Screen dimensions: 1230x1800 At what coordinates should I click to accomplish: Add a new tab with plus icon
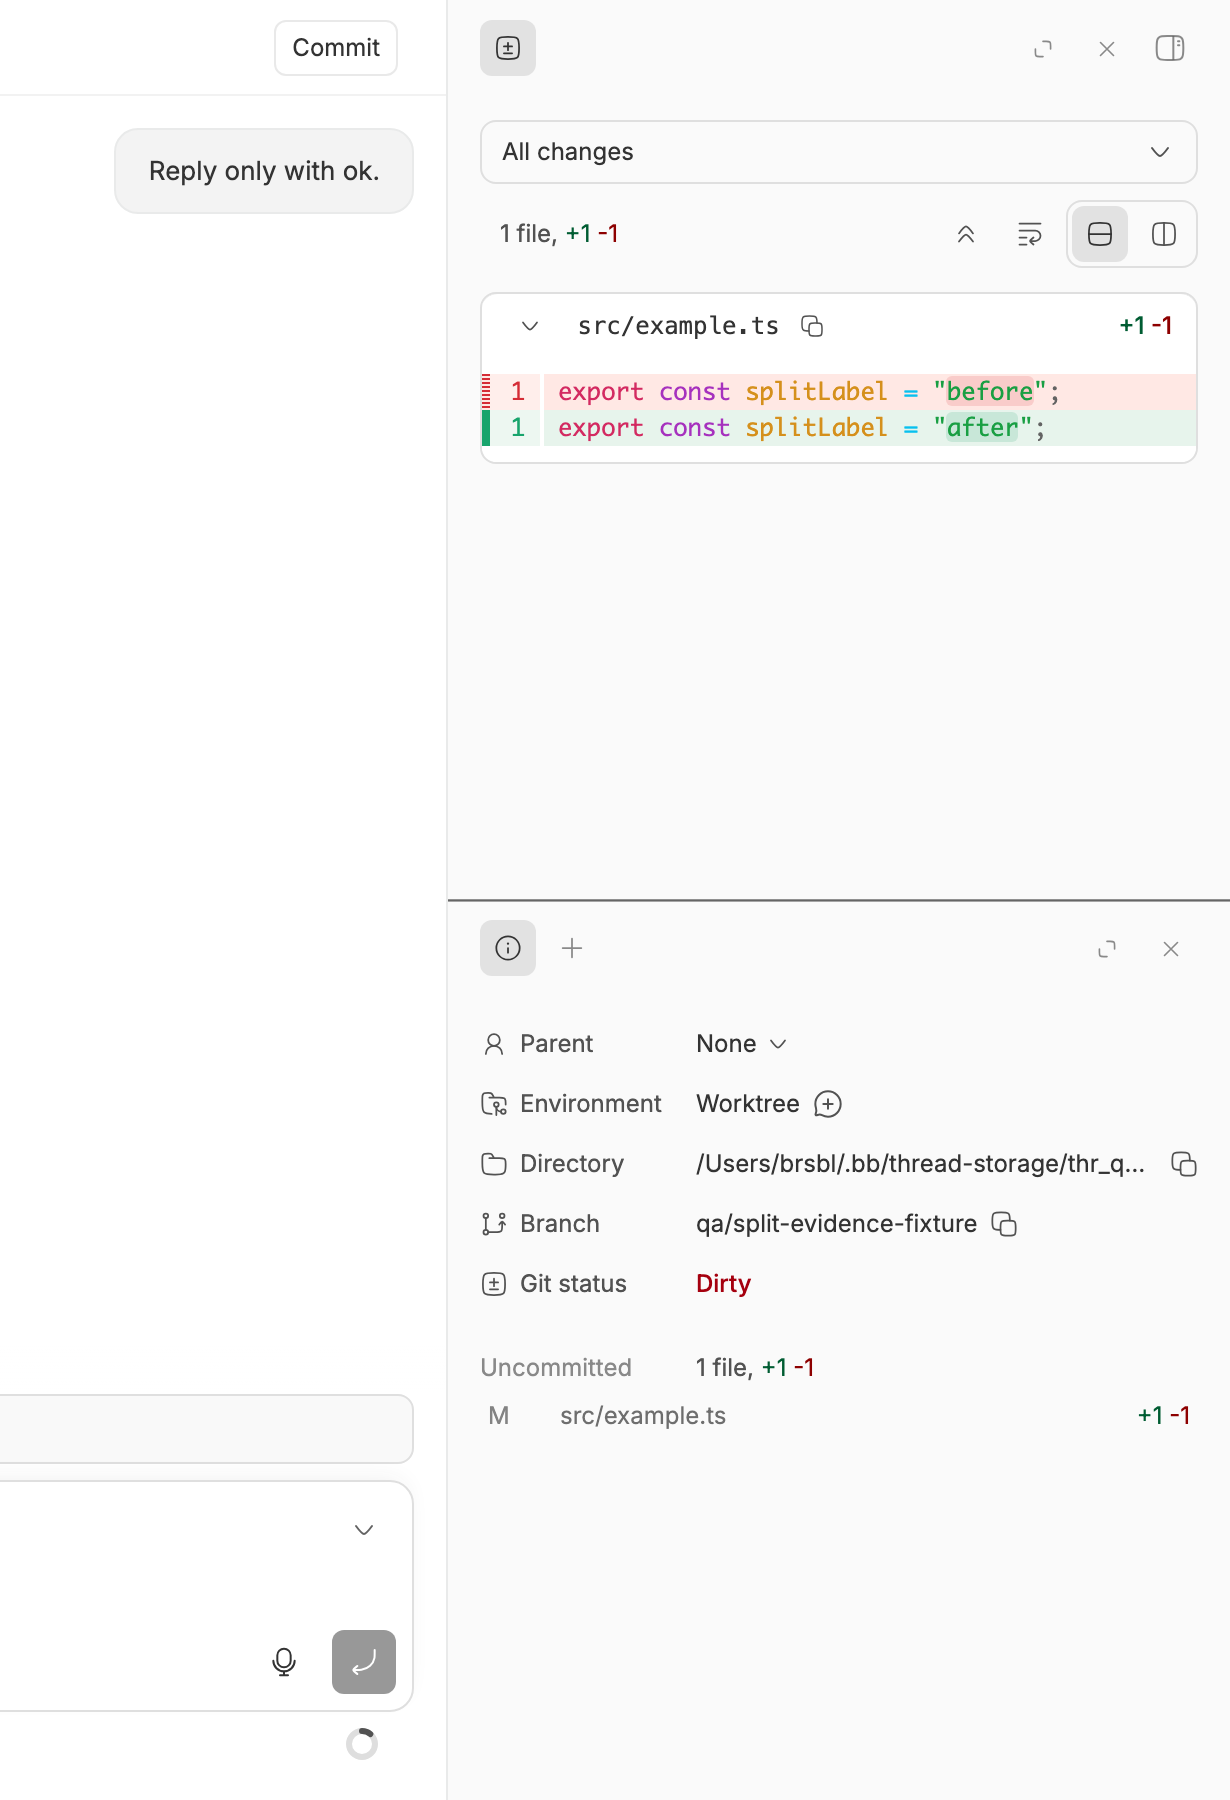pyautogui.click(x=572, y=948)
